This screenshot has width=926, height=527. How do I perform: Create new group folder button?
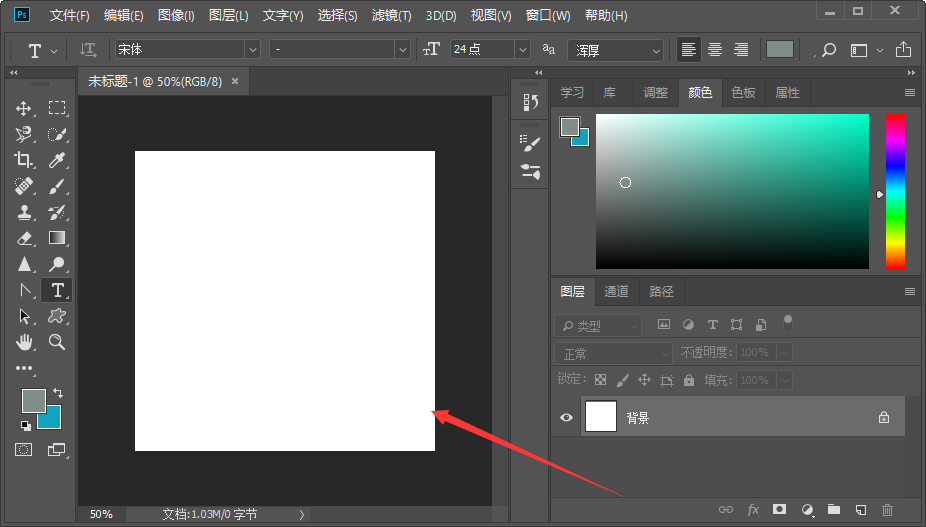click(x=834, y=509)
